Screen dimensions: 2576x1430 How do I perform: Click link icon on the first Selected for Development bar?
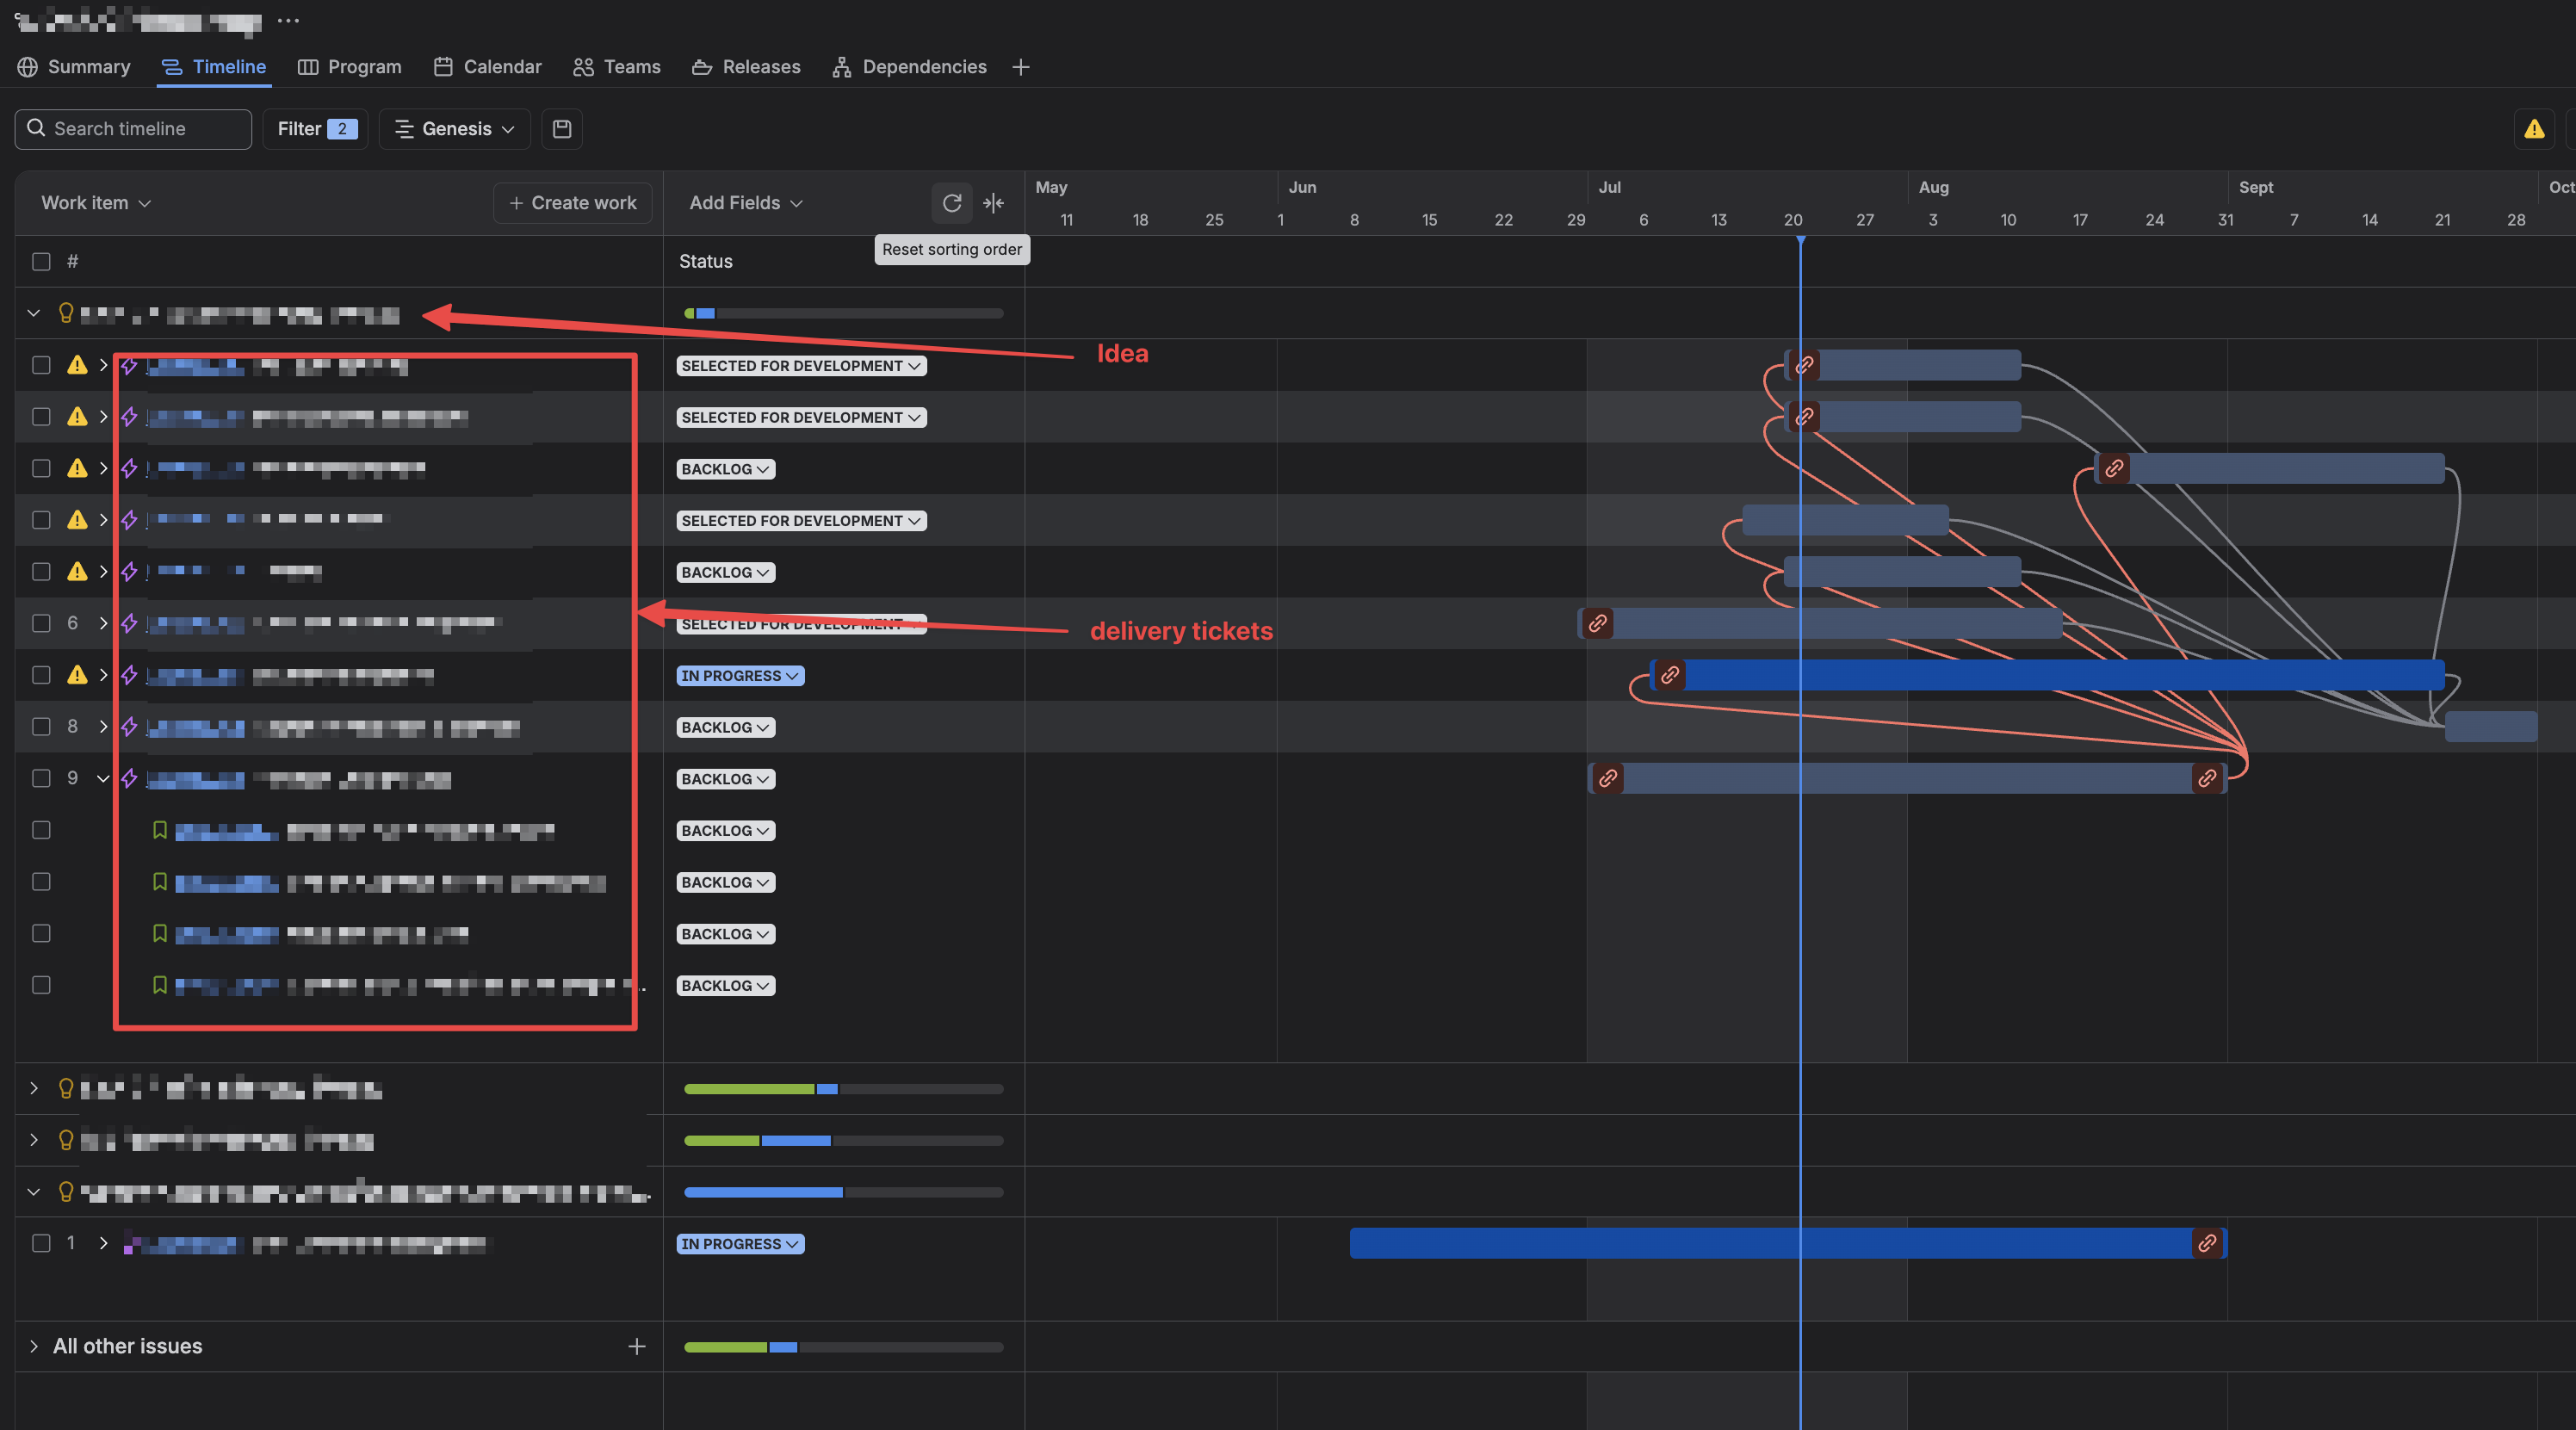[1804, 365]
